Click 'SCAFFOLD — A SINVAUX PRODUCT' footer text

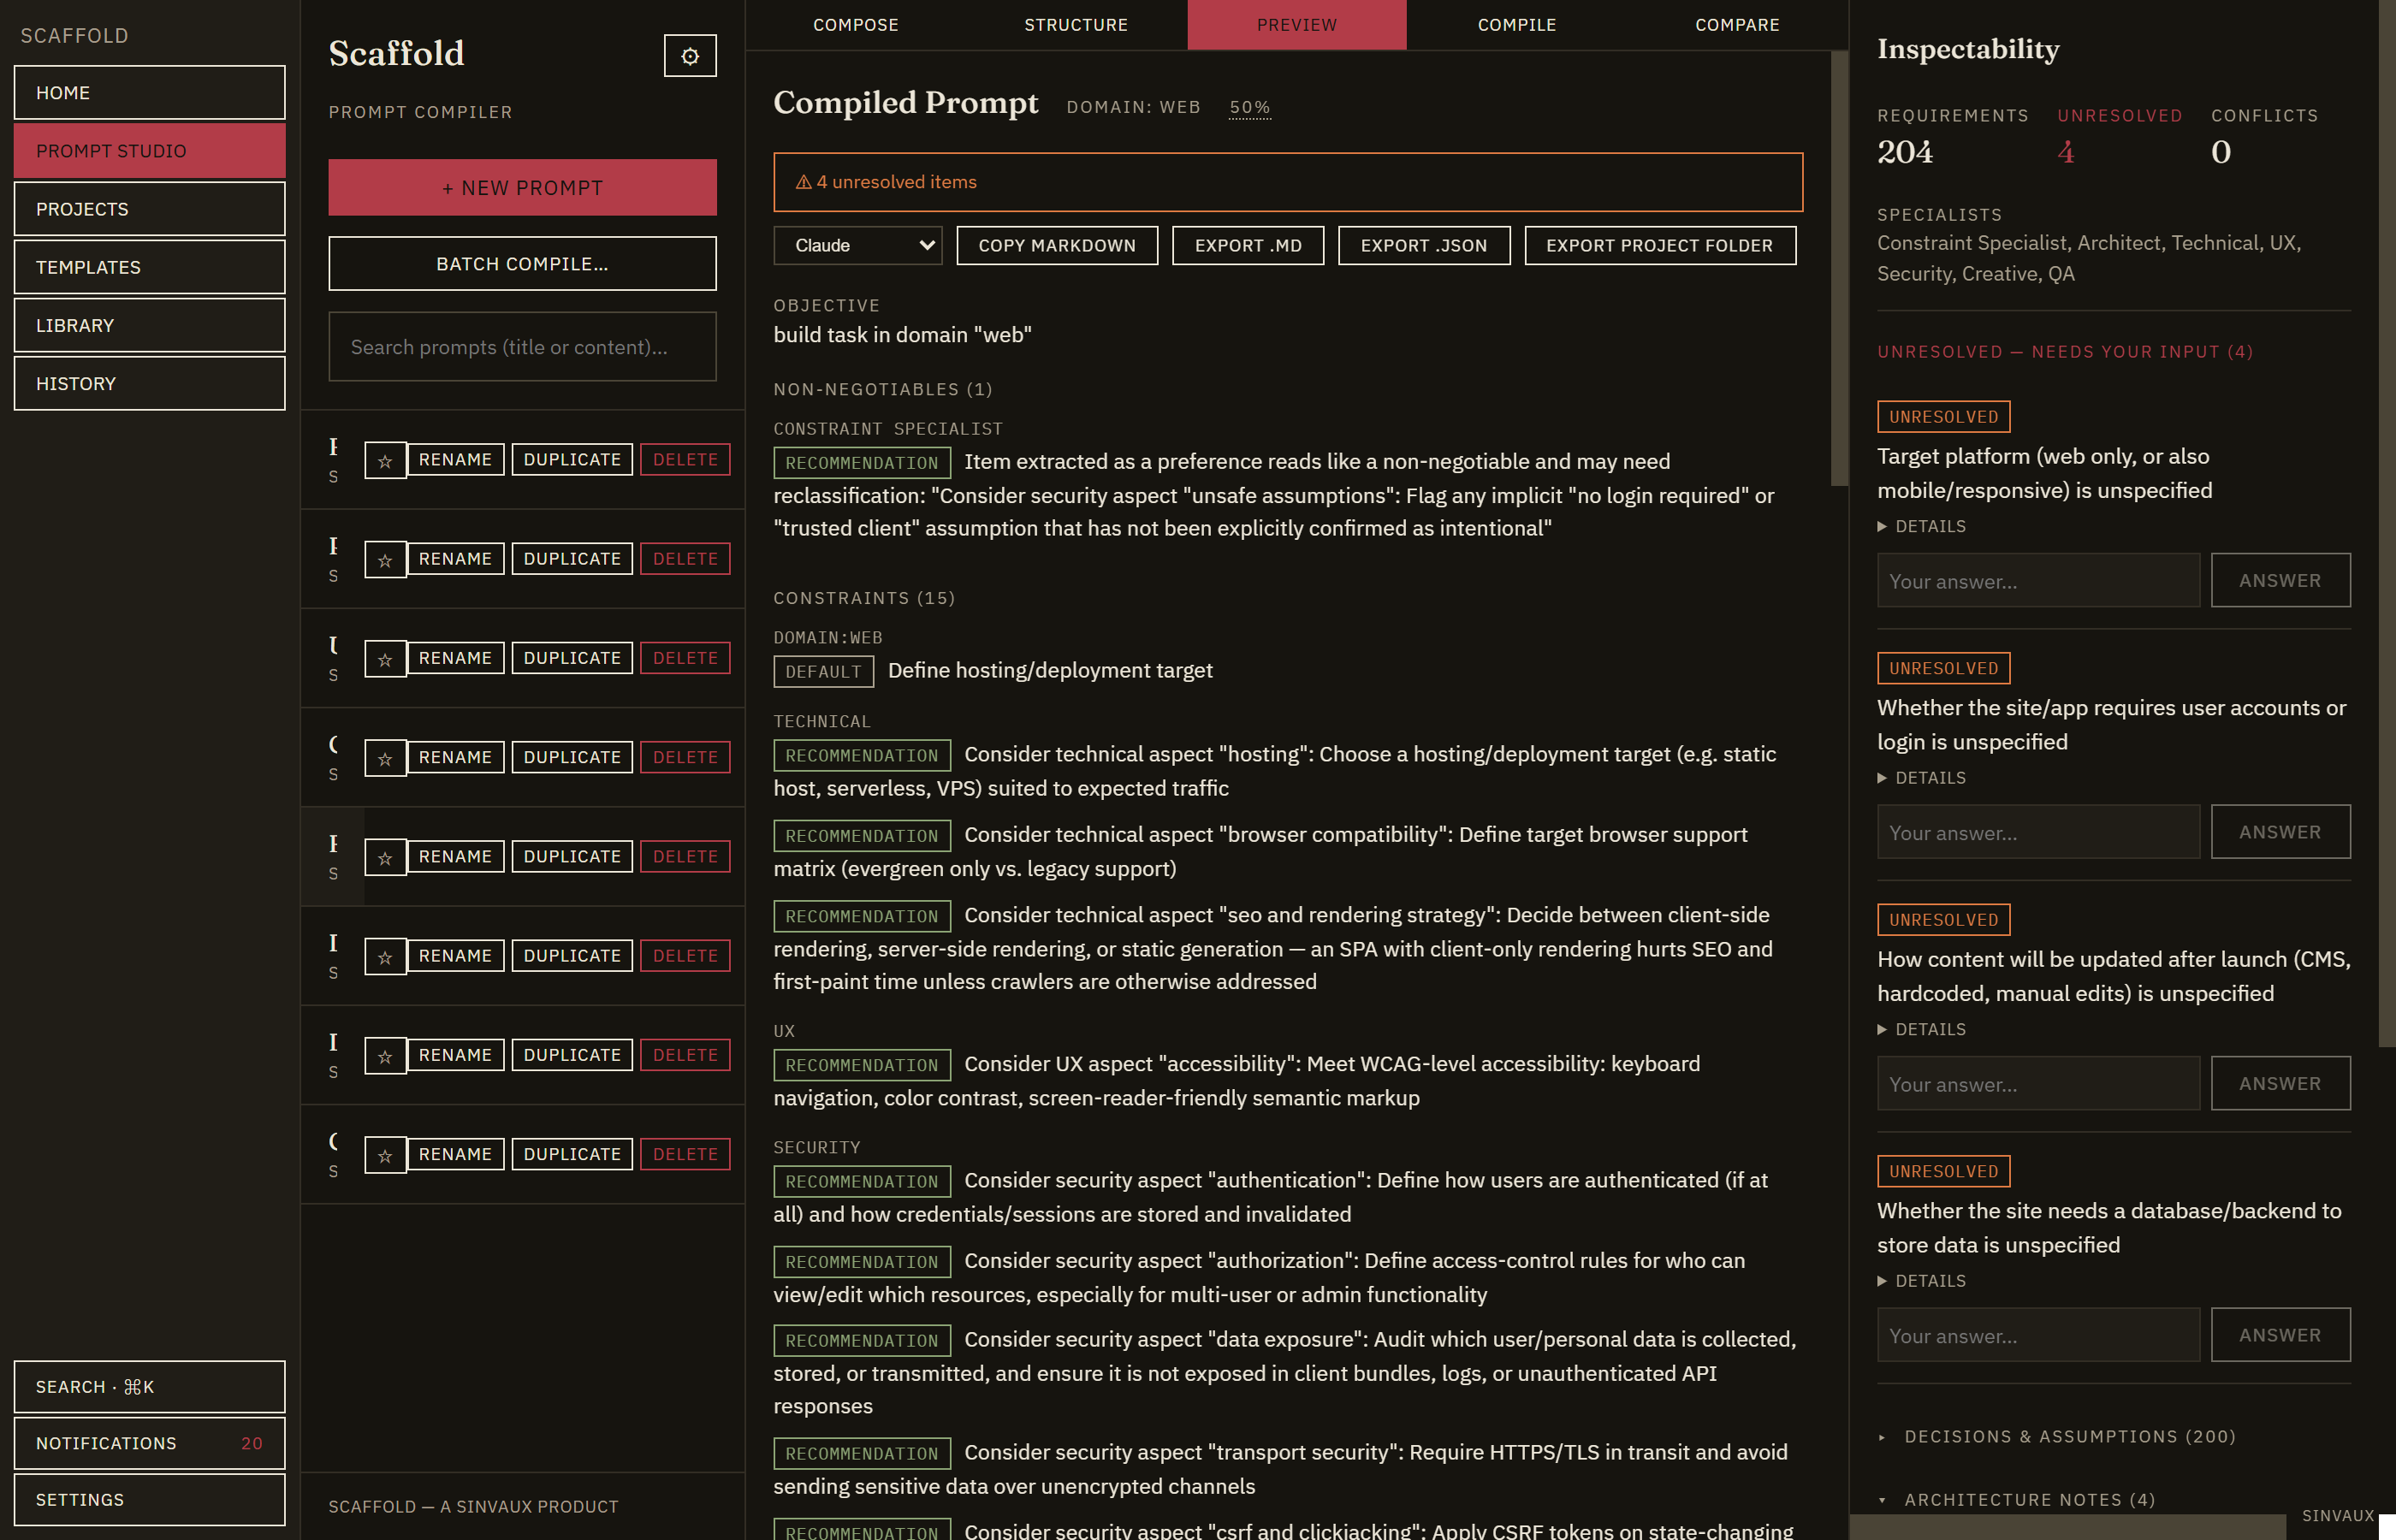(473, 1506)
